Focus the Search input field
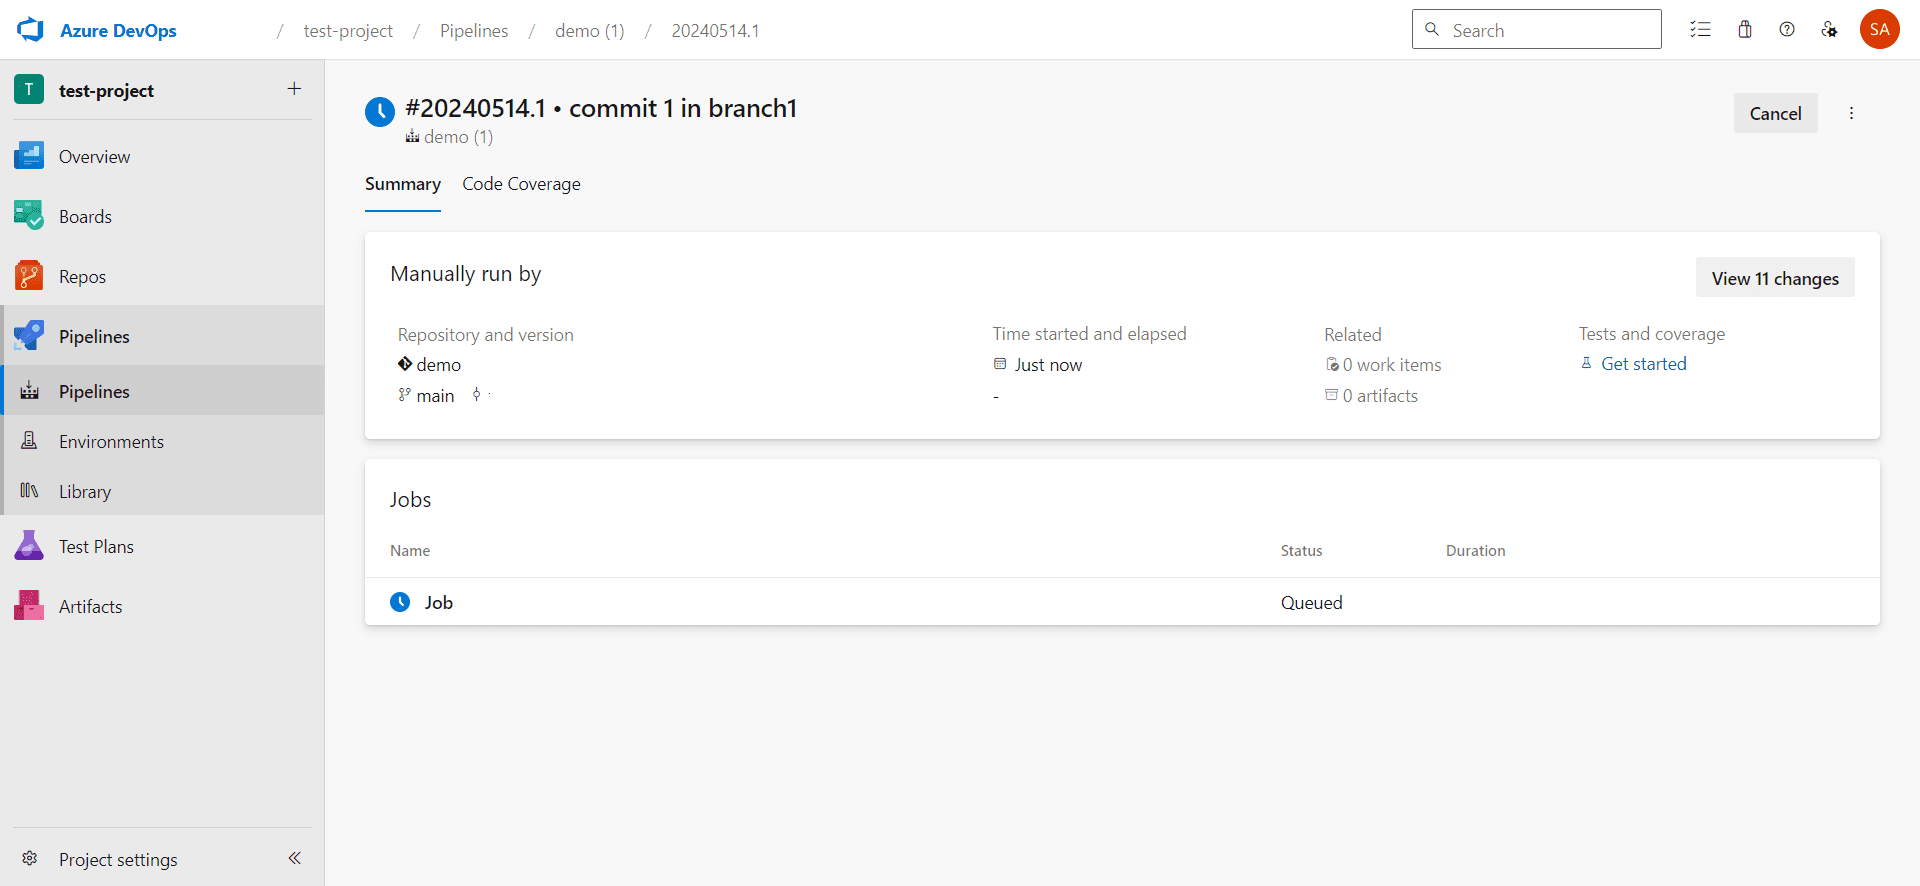Screen dimensions: 1920x886 (1550, 30)
